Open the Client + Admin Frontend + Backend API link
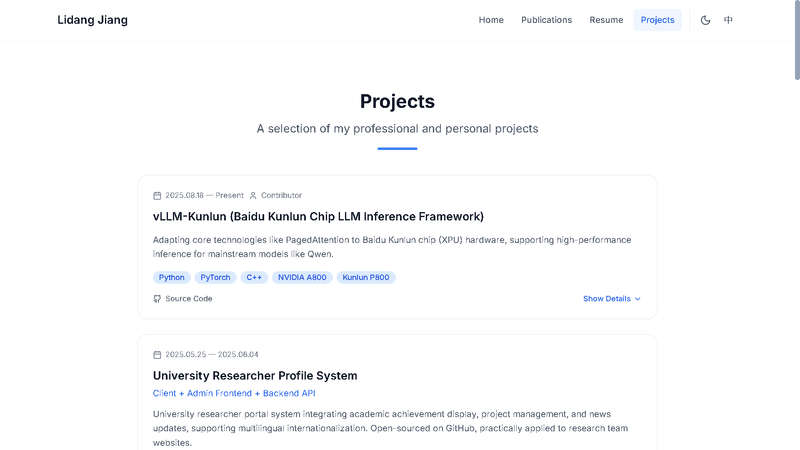This screenshot has height=450, width=800. click(234, 393)
